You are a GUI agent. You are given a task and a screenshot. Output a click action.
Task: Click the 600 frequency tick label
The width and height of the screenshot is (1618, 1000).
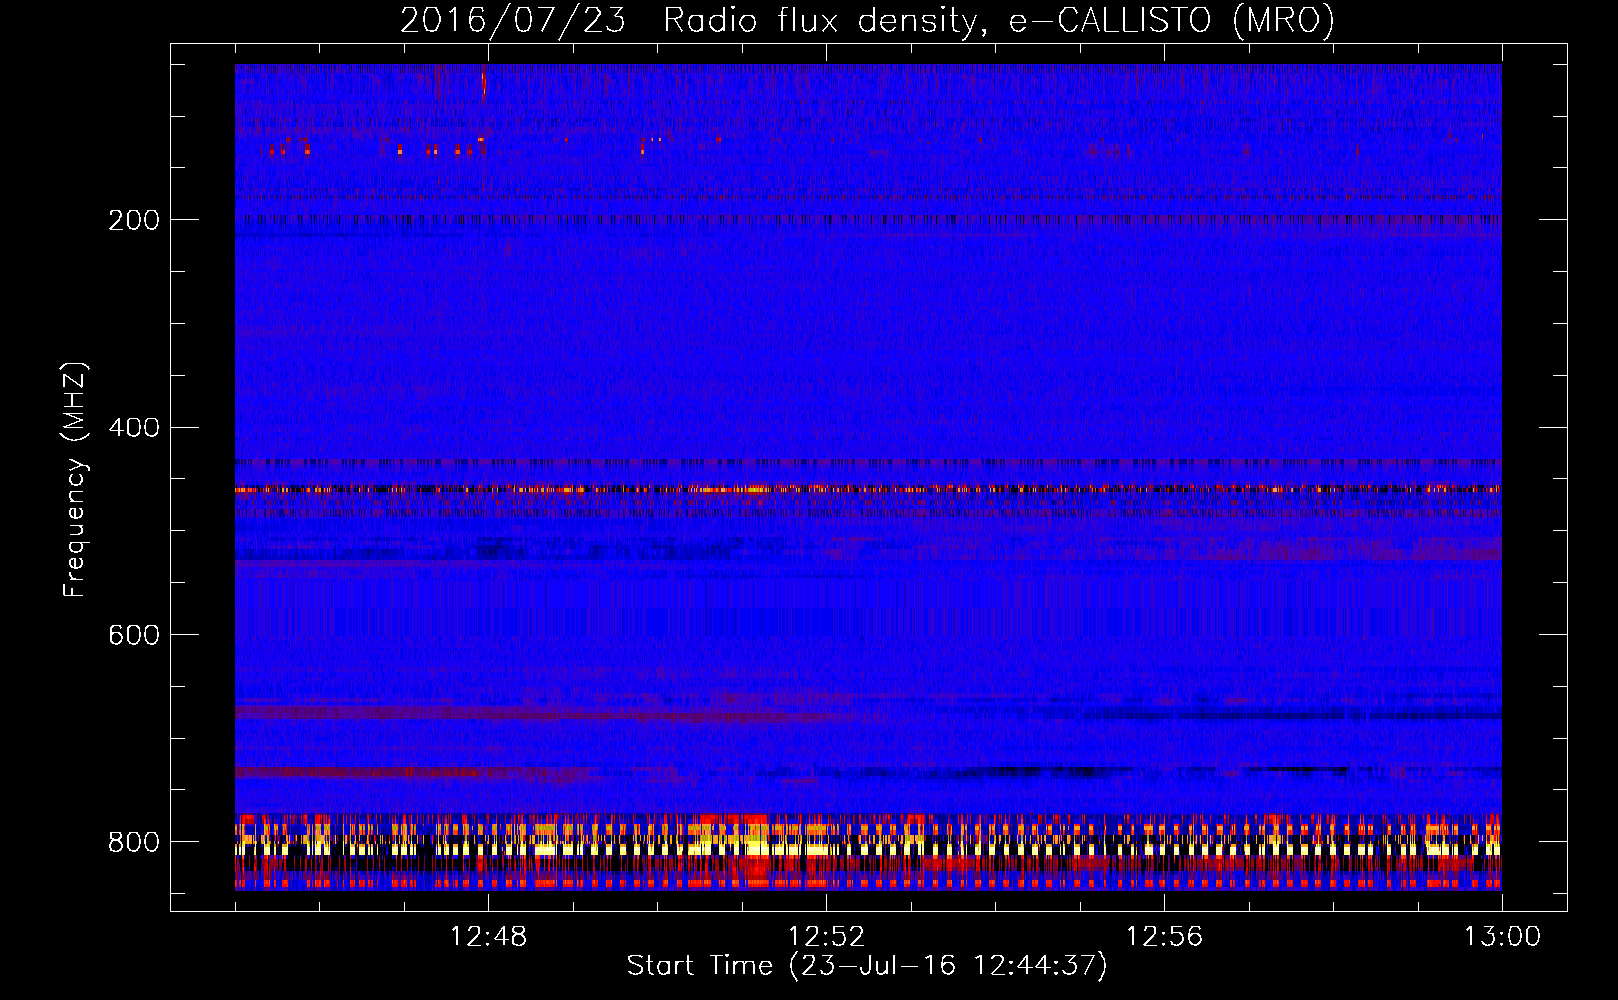(133, 635)
